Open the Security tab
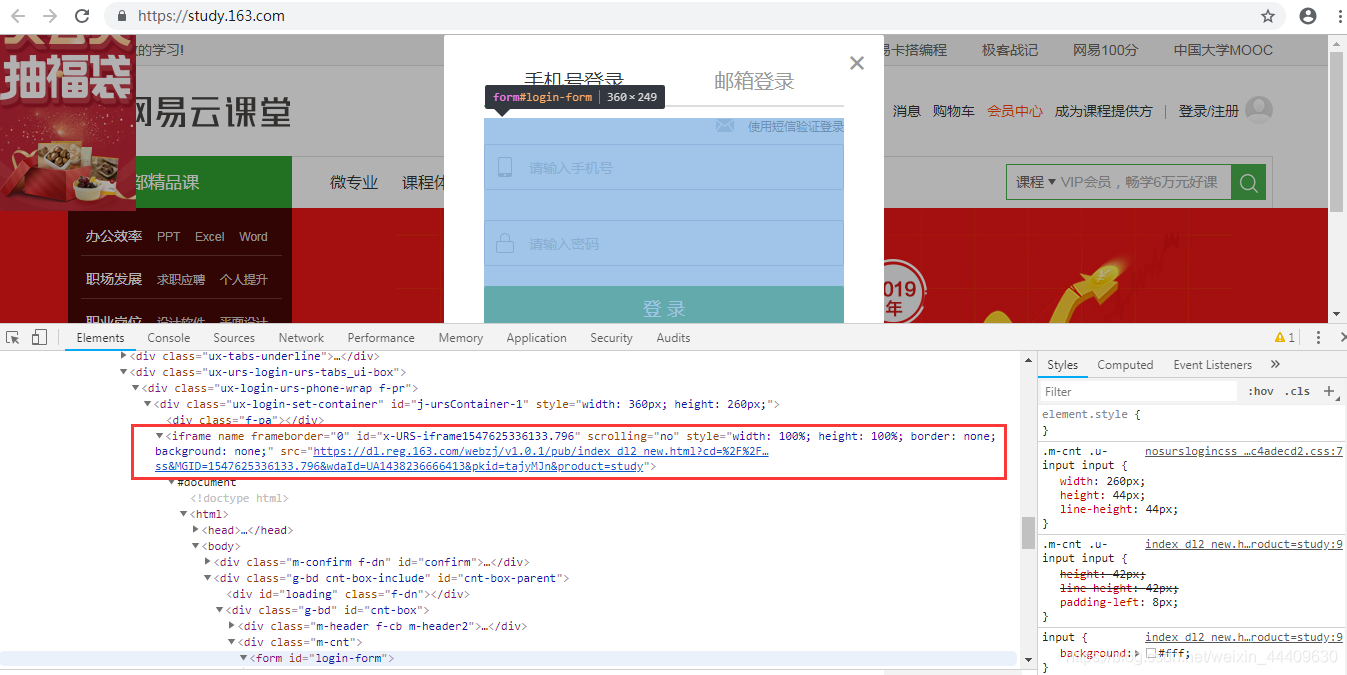Viewport: 1347px width, 675px height. [611, 338]
